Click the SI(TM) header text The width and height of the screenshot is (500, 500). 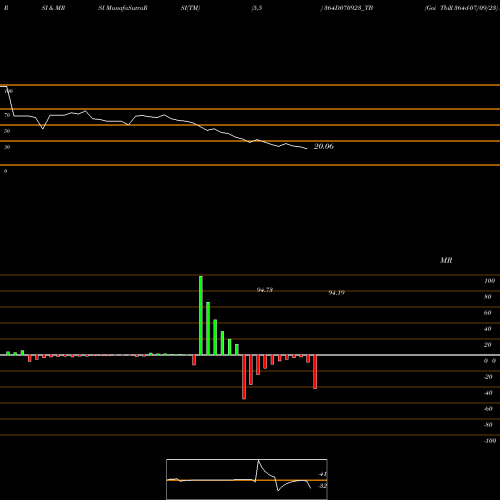pyautogui.click(x=190, y=8)
